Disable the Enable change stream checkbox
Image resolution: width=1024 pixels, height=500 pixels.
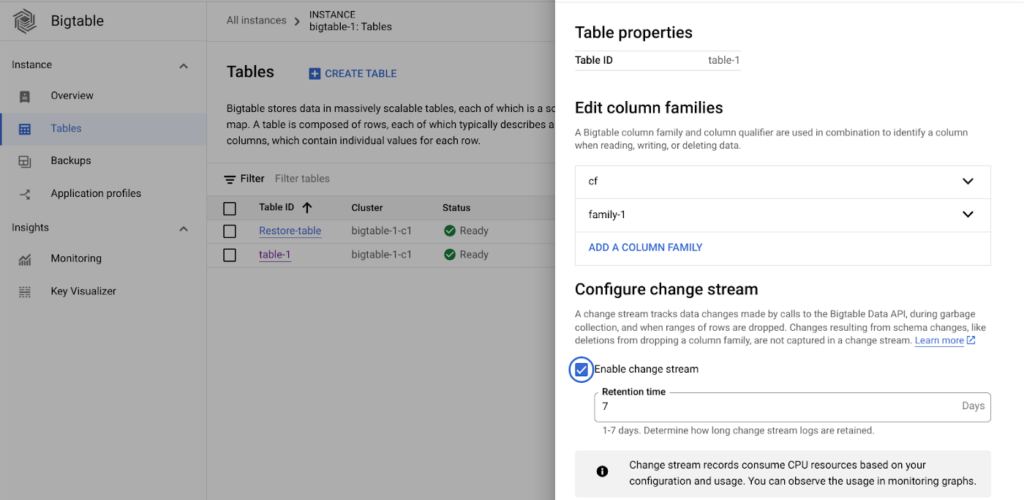581,370
